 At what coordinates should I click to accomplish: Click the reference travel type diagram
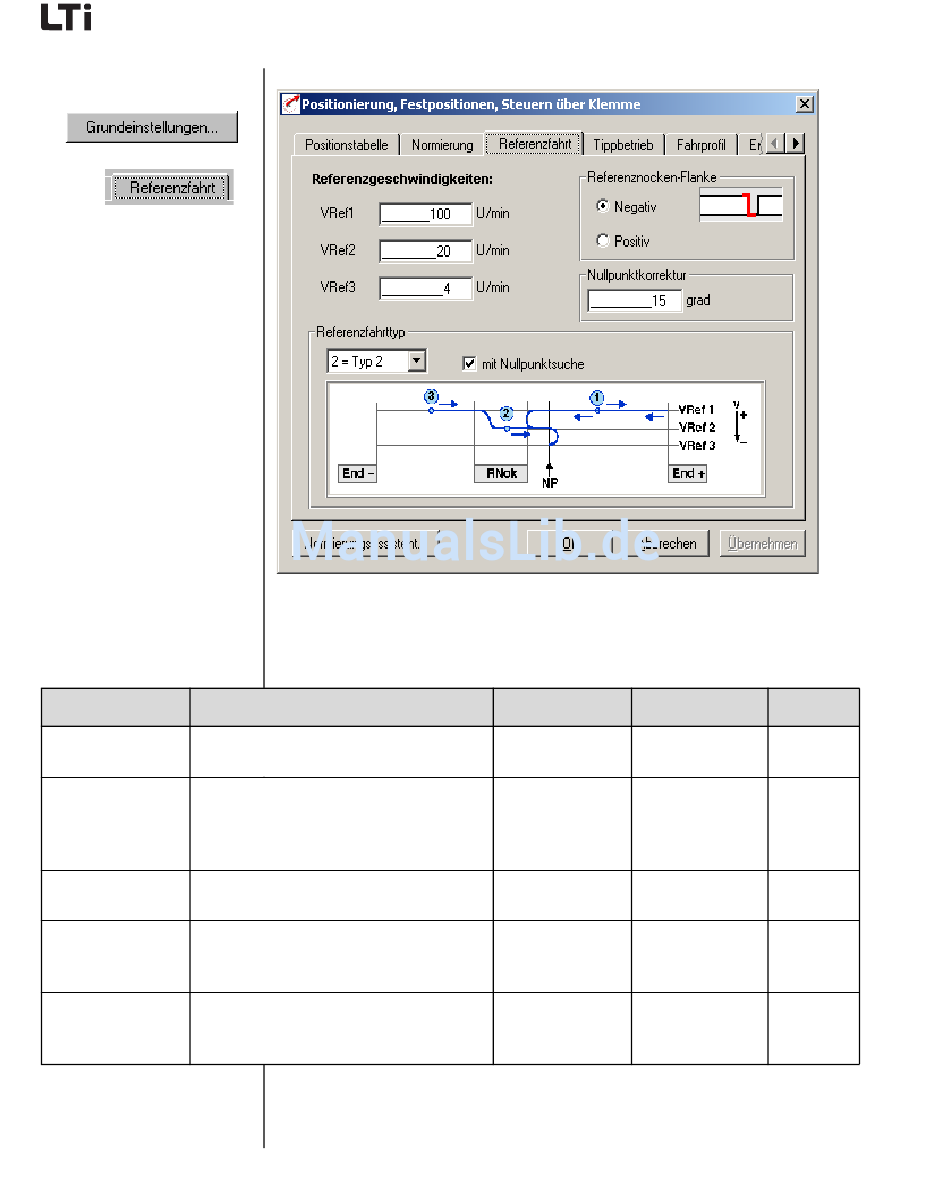(x=545, y=439)
